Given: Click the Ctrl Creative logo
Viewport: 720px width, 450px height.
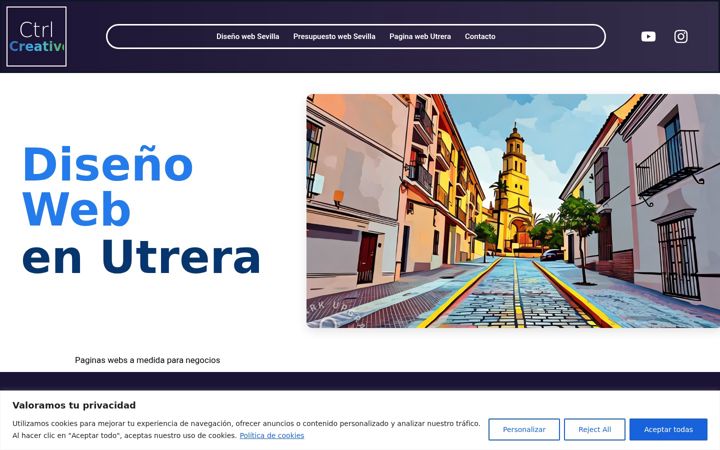Looking at the screenshot, I should (36, 36).
